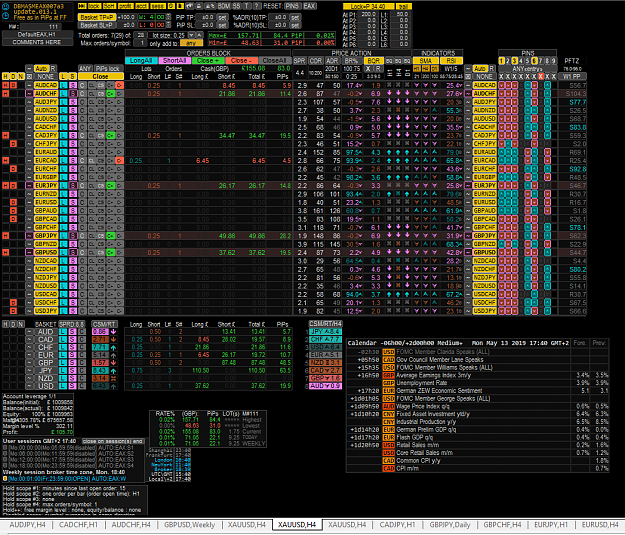Click the green C+ button in AUDCHF row
The height and width of the screenshot is (535, 625).
(110, 94)
